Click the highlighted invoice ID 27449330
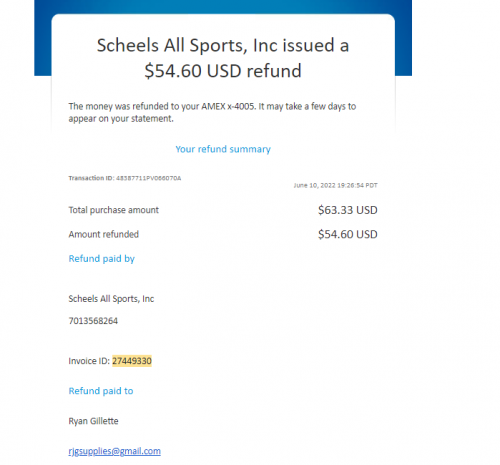Viewport: 500px width, 465px height. click(x=132, y=361)
